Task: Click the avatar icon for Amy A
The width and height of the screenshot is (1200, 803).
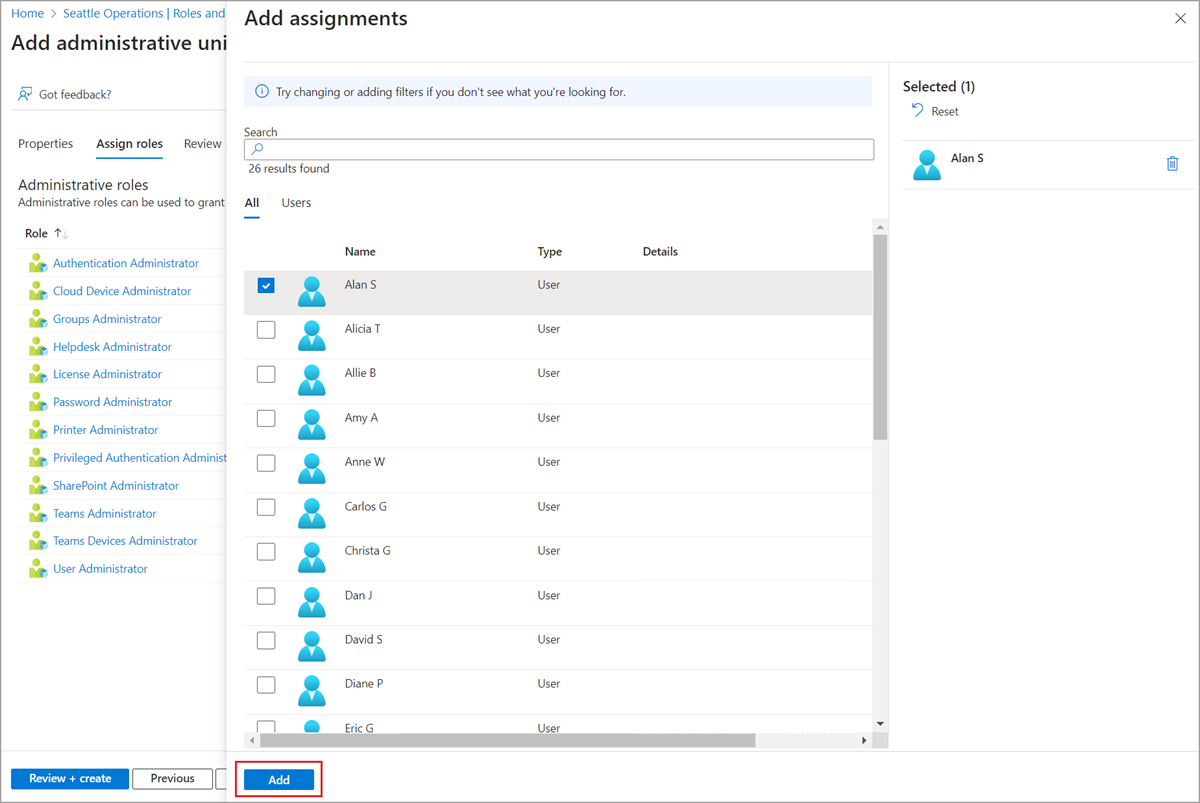Action: point(312,425)
